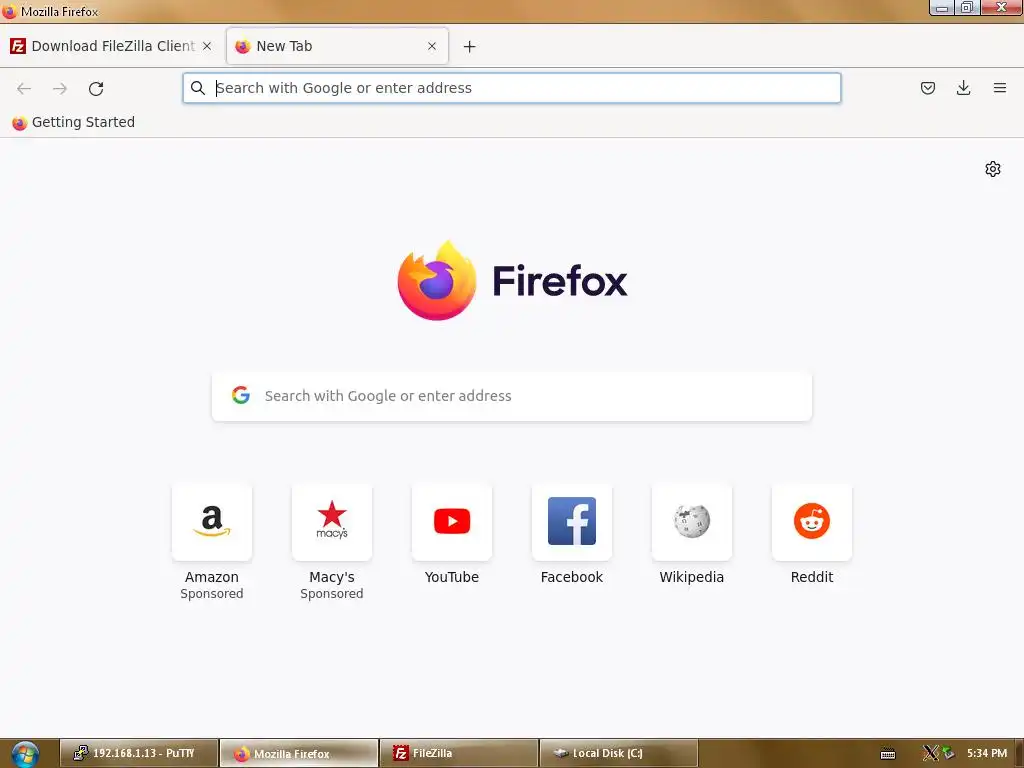Reload the current page
This screenshot has height=768, width=1024.
click(96, 88)
